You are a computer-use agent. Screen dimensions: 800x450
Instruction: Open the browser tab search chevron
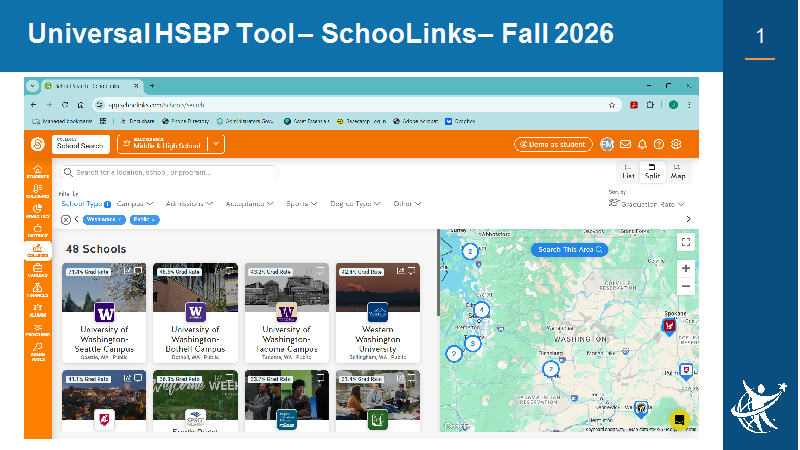point(32,86)
